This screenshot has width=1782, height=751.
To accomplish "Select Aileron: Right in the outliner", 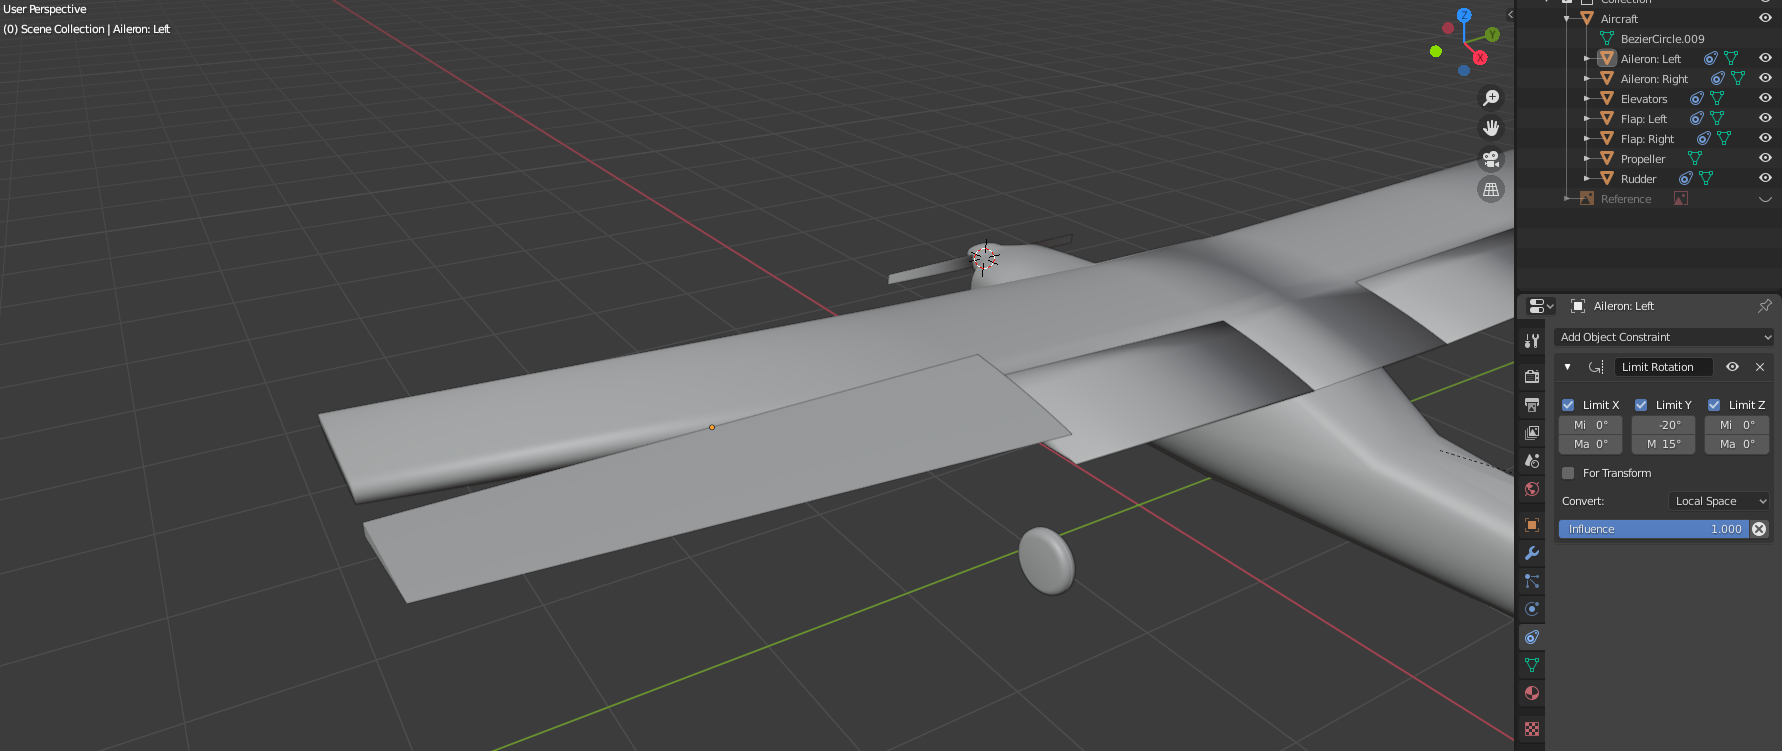I will (1654, 79).
